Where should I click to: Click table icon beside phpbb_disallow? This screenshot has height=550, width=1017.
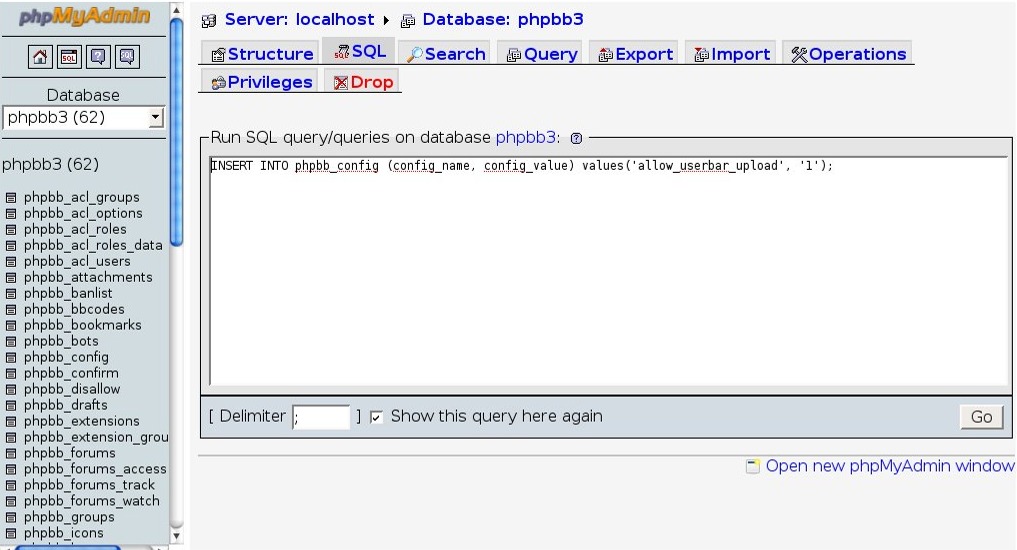11,390
